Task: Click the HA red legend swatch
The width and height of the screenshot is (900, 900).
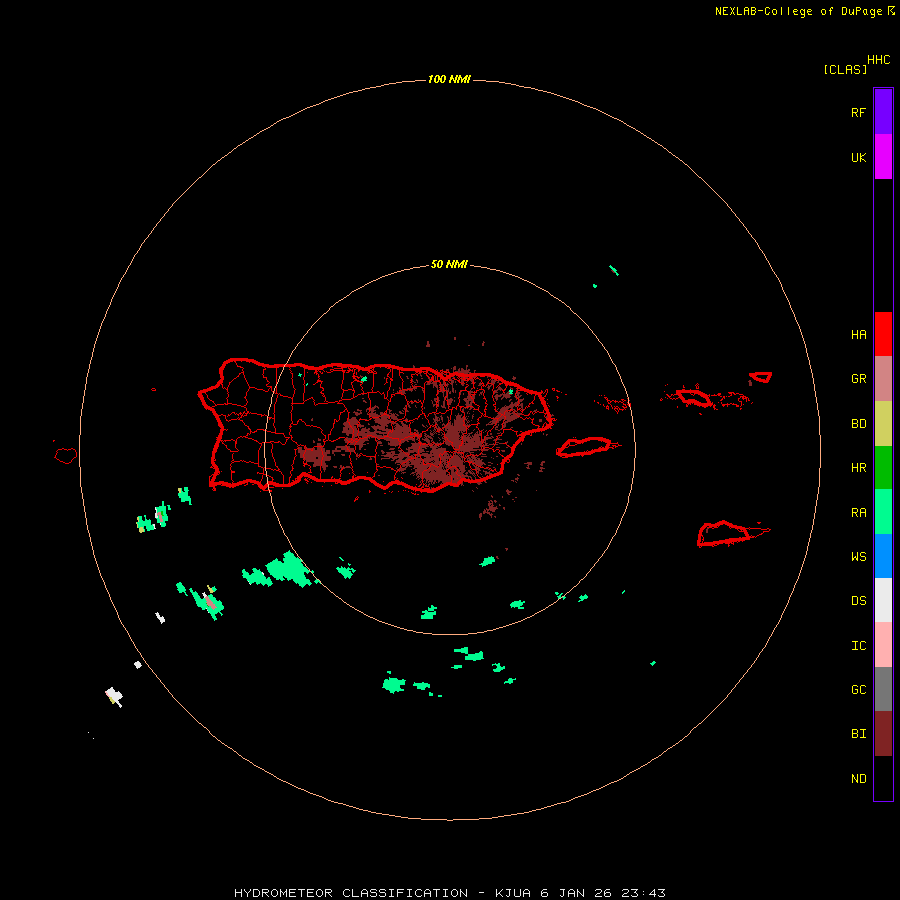Action: (x=883, y=334)
